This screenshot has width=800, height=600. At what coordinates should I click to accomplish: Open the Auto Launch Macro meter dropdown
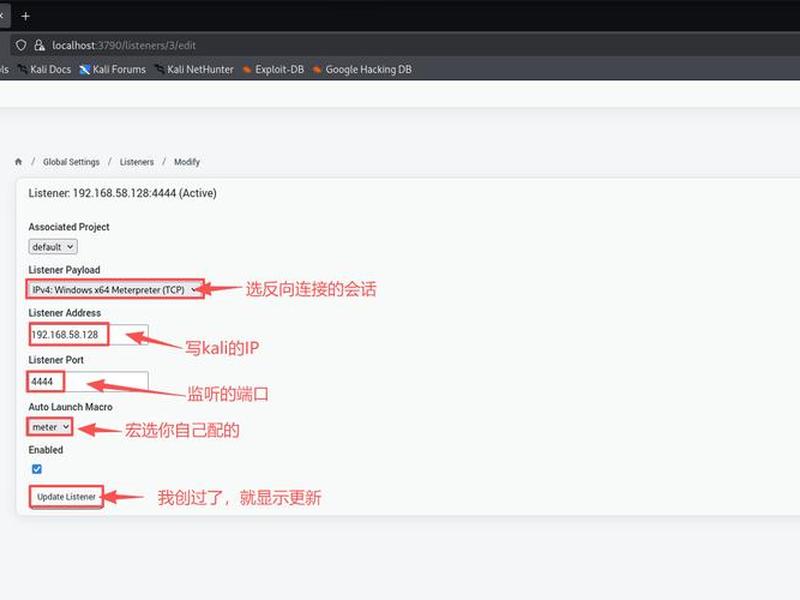pyautogui.click(x=50, y=427)
